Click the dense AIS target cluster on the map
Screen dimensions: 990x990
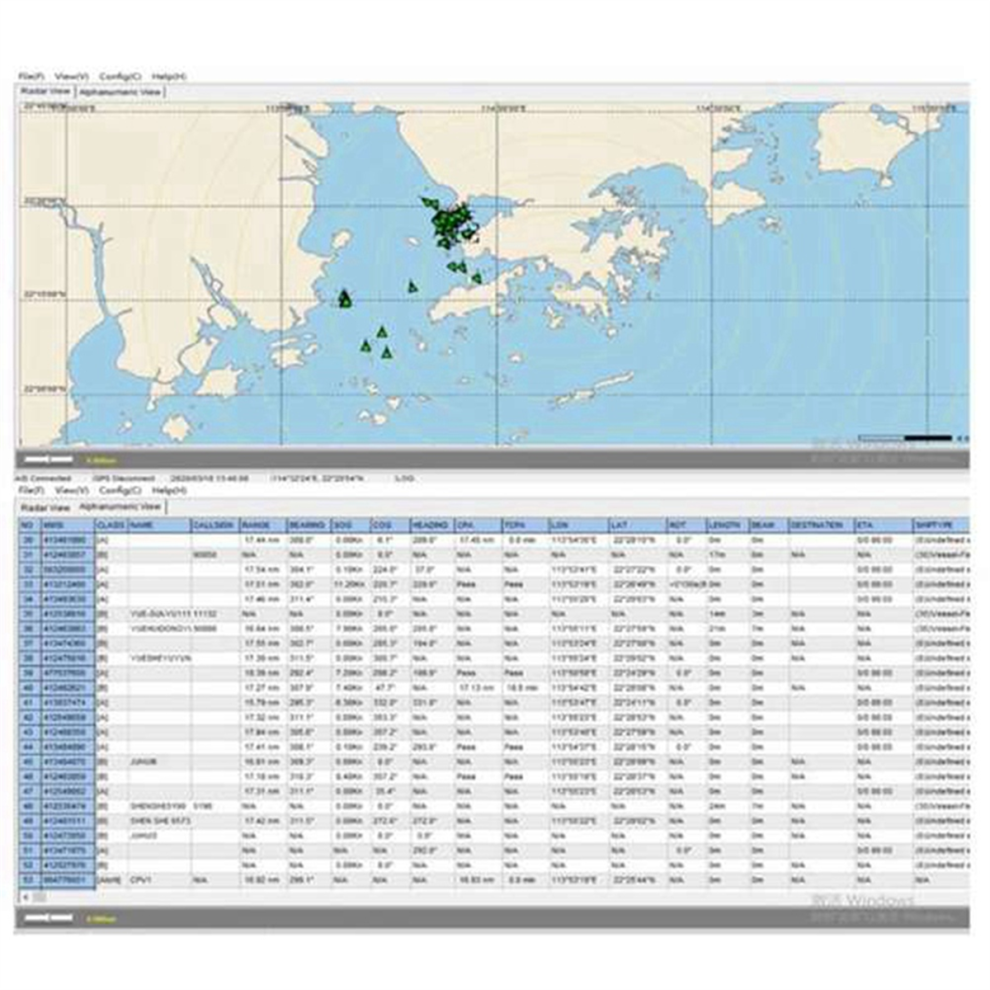click(x=452, y=225)
